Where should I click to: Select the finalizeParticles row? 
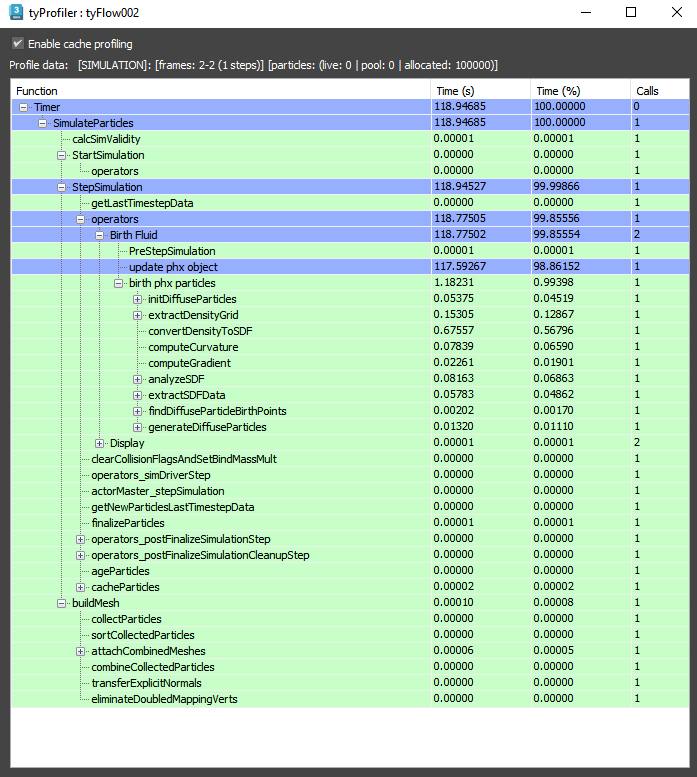(350, 523)
